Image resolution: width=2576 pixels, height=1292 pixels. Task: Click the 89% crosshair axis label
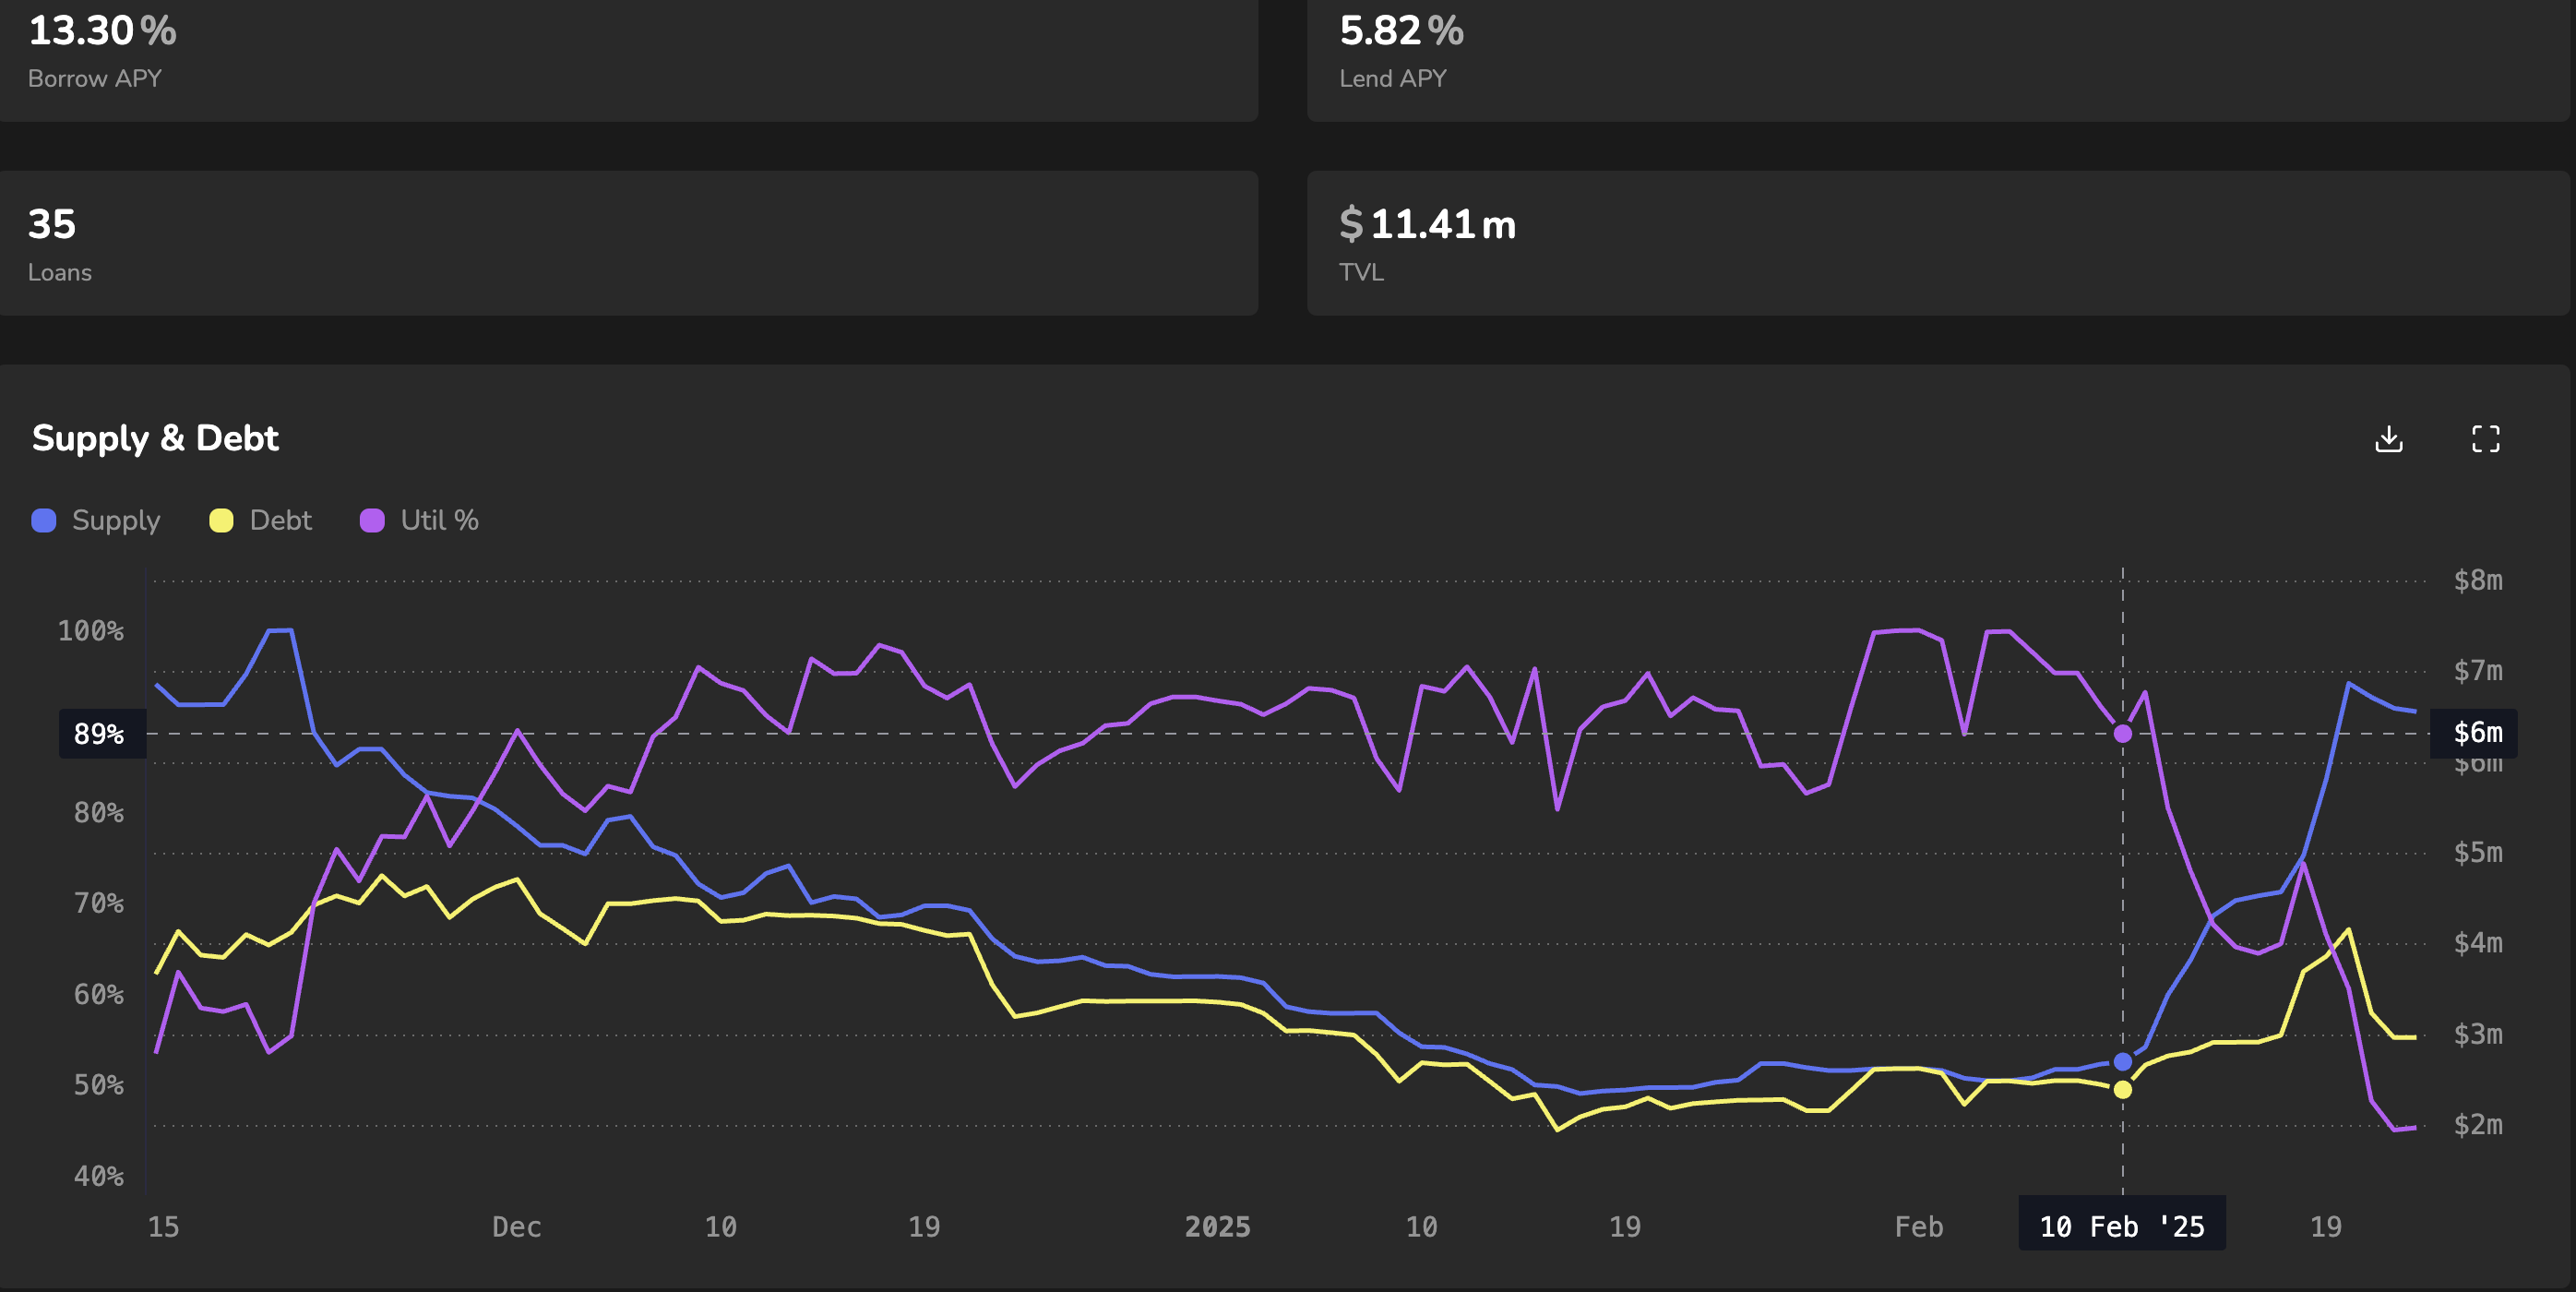tap(100, 734)
